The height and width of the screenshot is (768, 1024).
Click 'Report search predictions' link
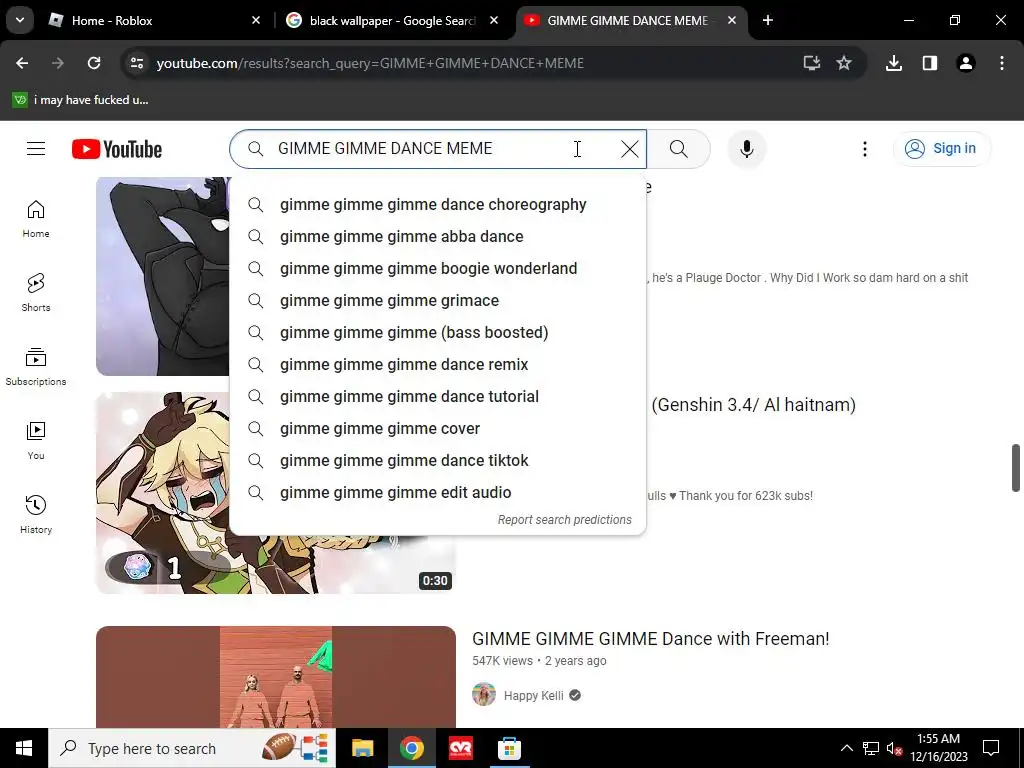(x=564, y=520)
